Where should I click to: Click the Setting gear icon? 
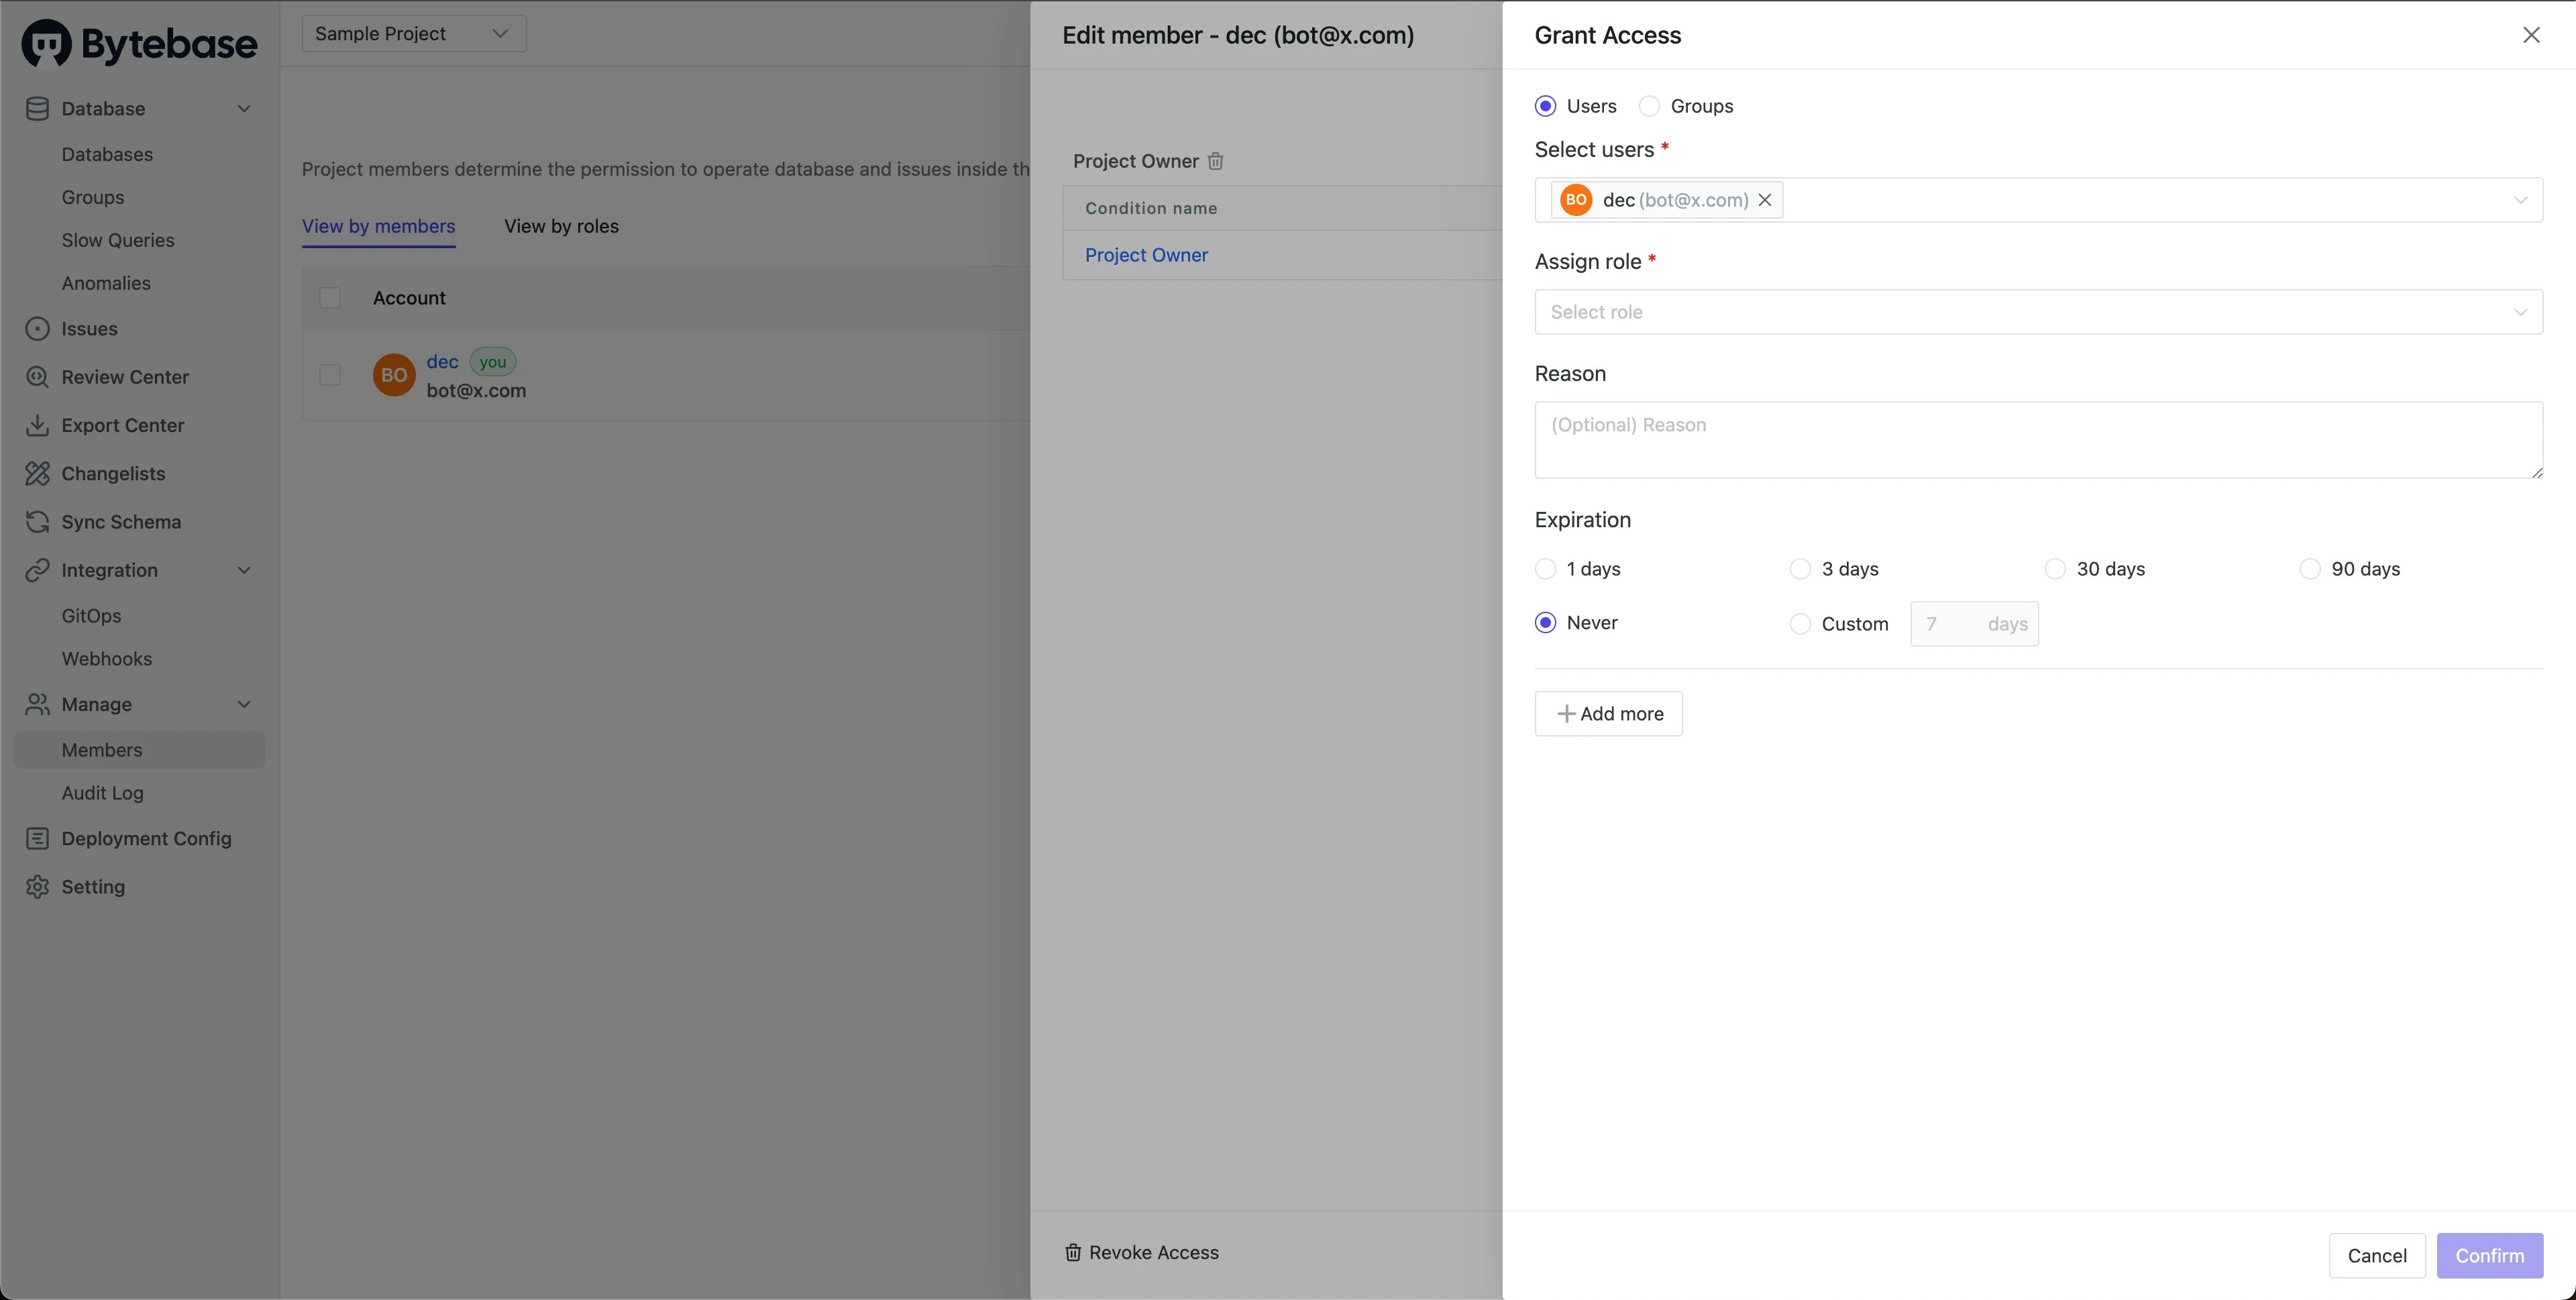click(37, 887)
